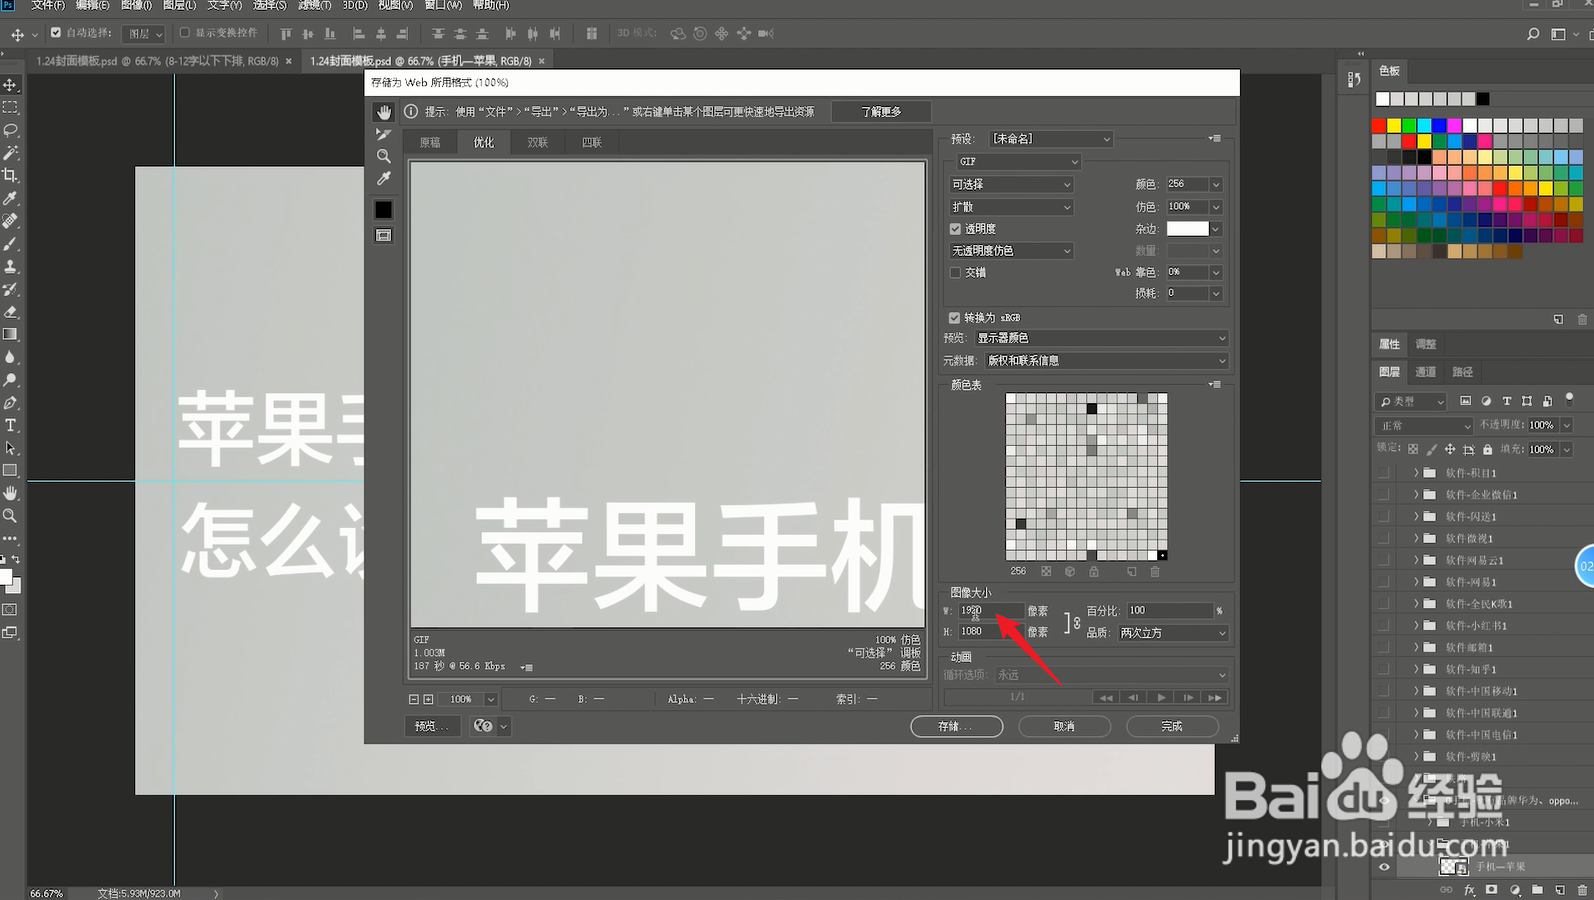Delete the selected color trash icon in color table
The image size is (1594, 900).
(1155, 572)
